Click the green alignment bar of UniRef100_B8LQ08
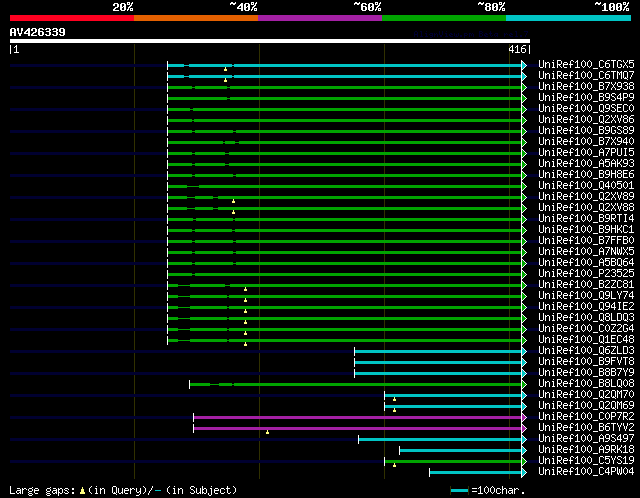 point(356,385)
